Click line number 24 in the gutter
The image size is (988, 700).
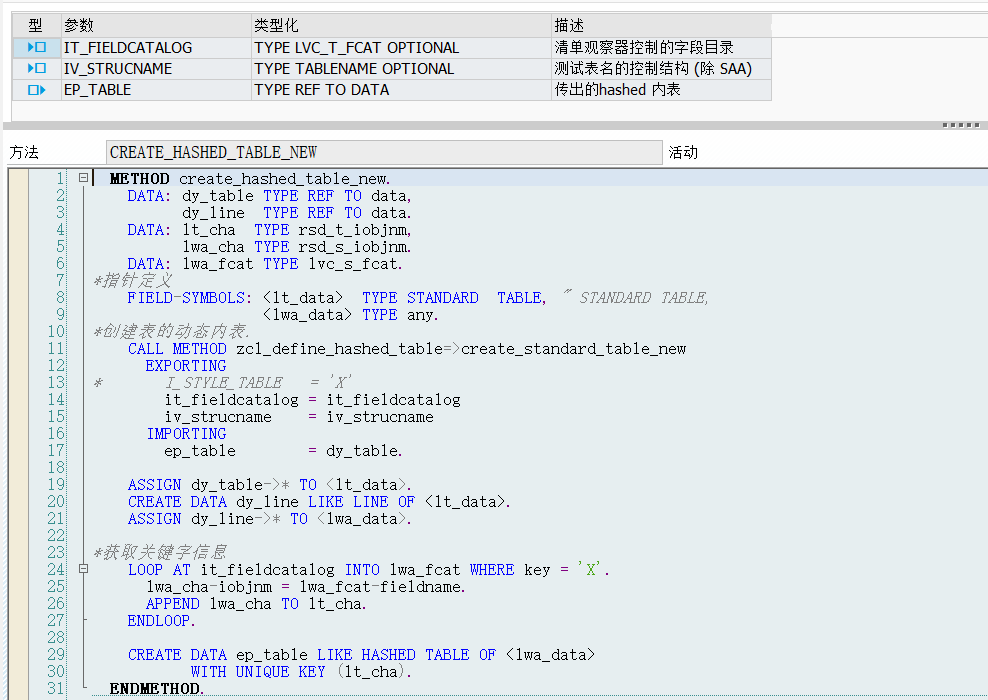coord(56,569)
